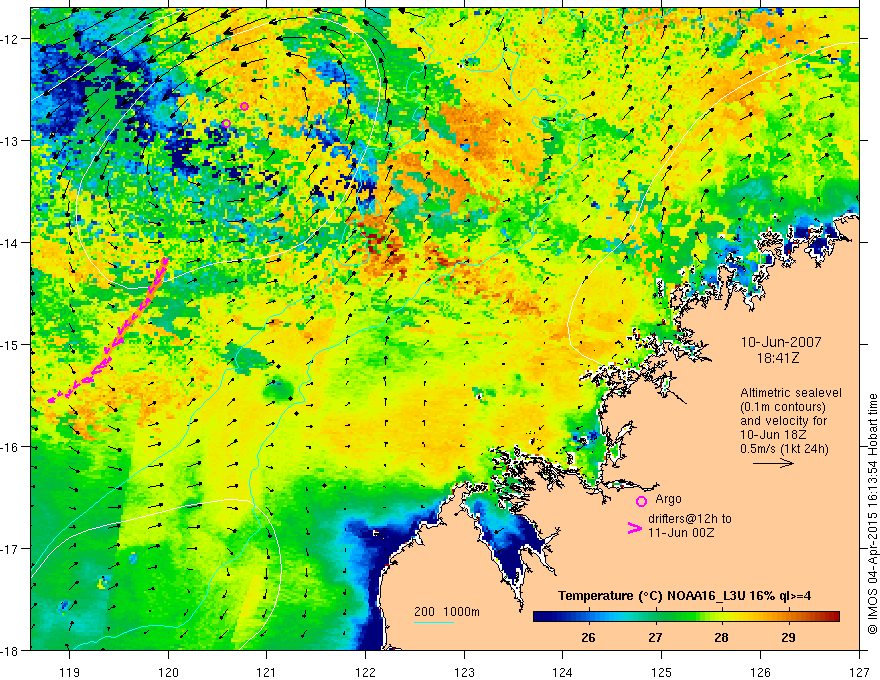Click the 'Argo' legend label
The height and width of the screenshot is (680, 880).
[668, 499]
